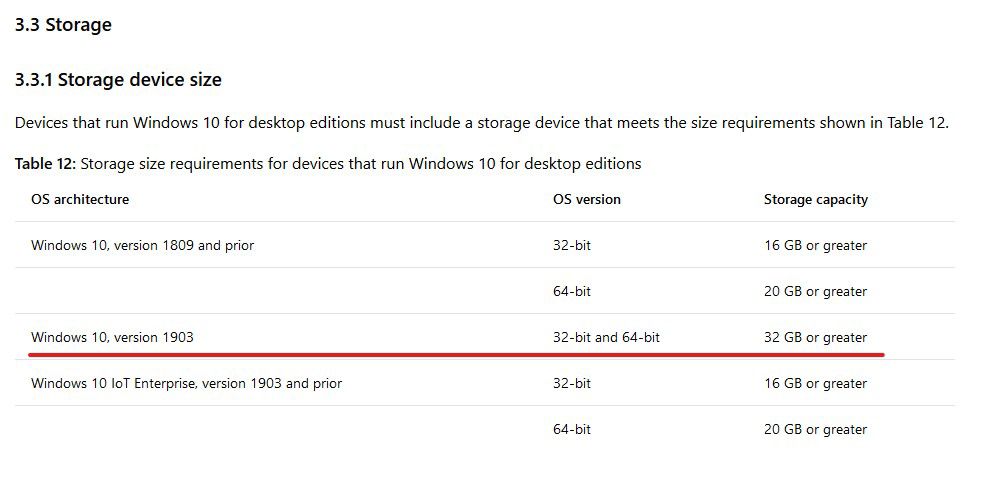Screen dimensions: 989x478
Task: Click "64-bit" in the last table row
Action: pyautogui.click(x=572, y=429)
